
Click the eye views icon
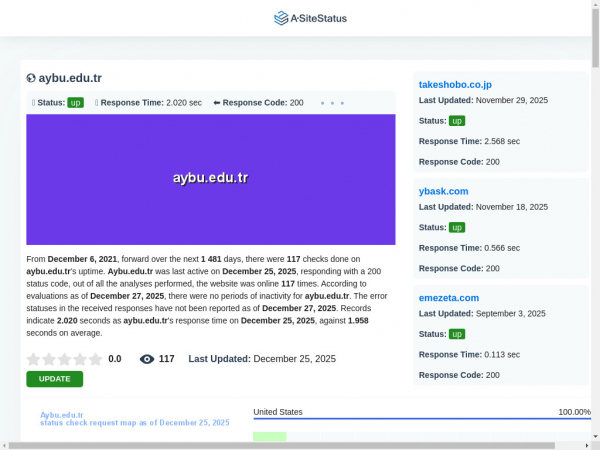click(x=147, y=359)
